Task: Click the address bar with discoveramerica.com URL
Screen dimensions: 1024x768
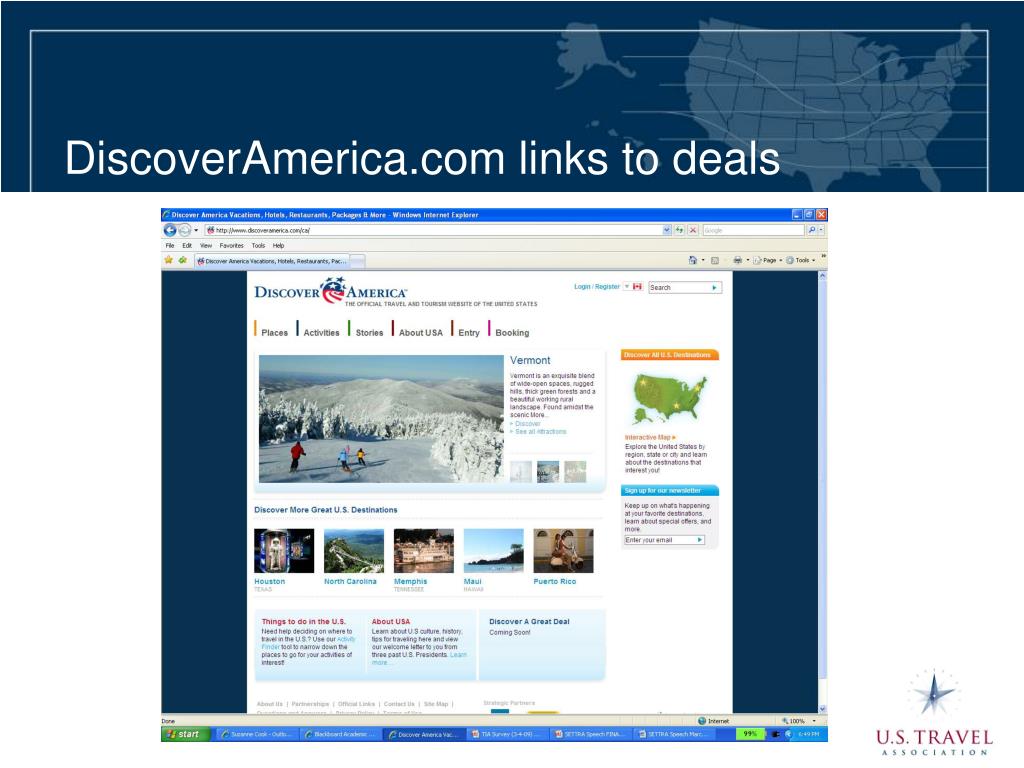Action: pos(433,230)
